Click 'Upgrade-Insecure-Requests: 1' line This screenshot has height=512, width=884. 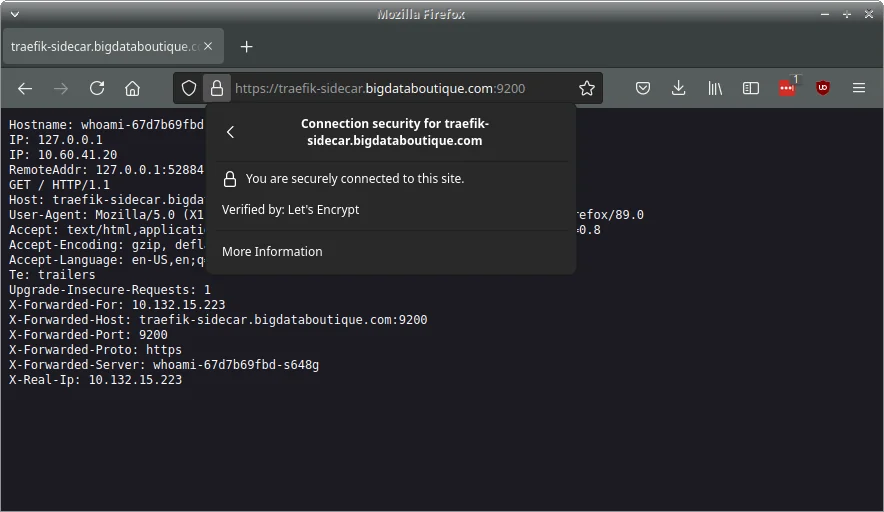point(109,290)
